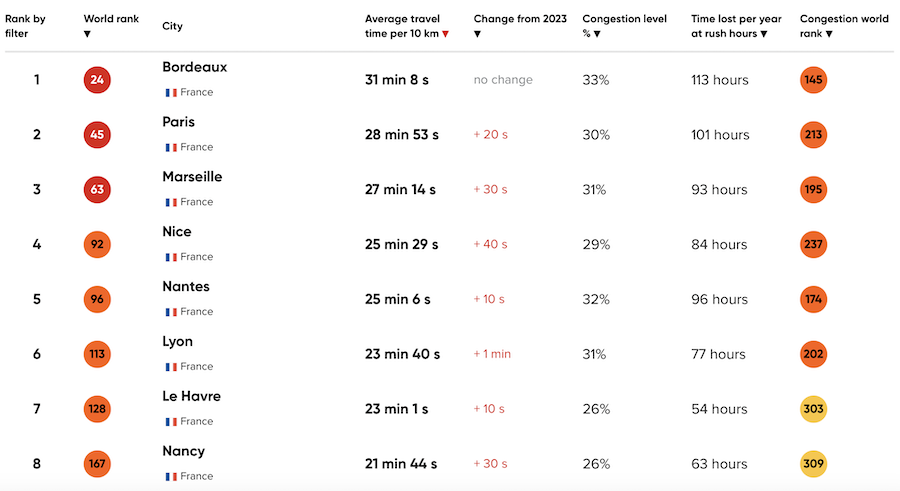Image resolution: width=900 pixels, height=491 pixels.
Task: Click the Rank by filter header
Action: [25, 26]
